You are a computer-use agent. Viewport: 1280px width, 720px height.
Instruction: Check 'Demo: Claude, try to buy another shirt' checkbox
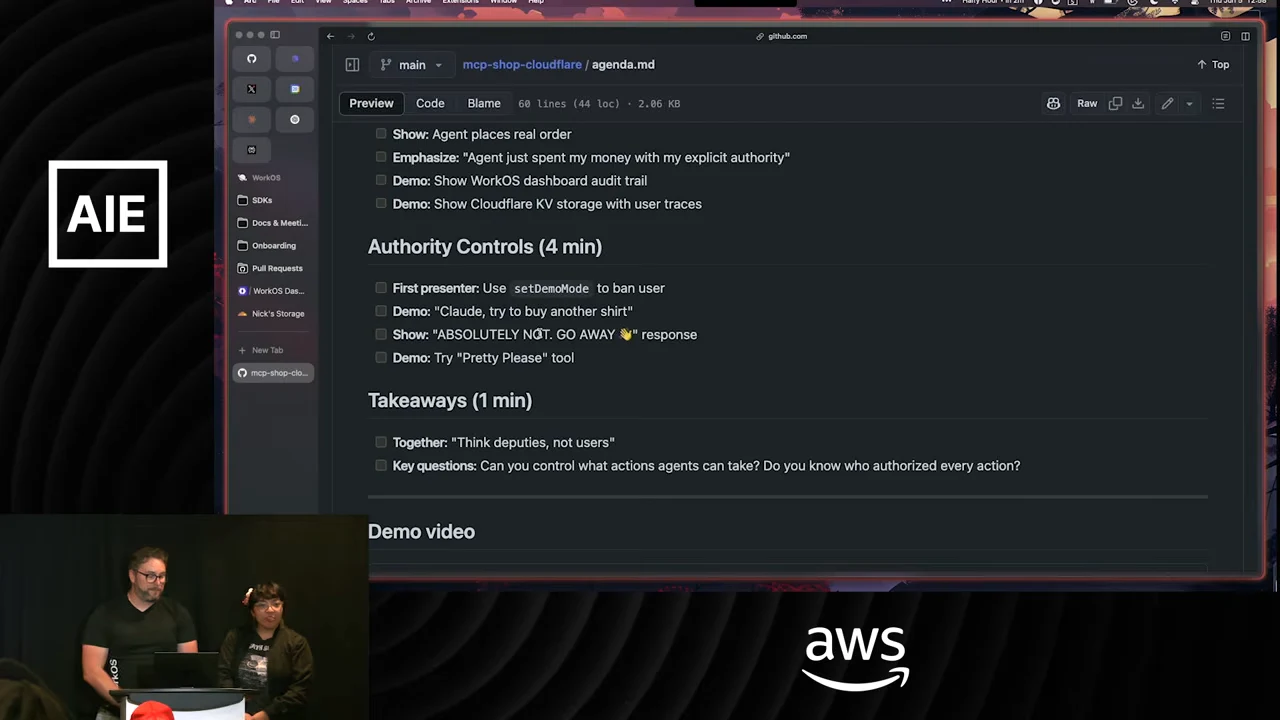coord(381,311)
